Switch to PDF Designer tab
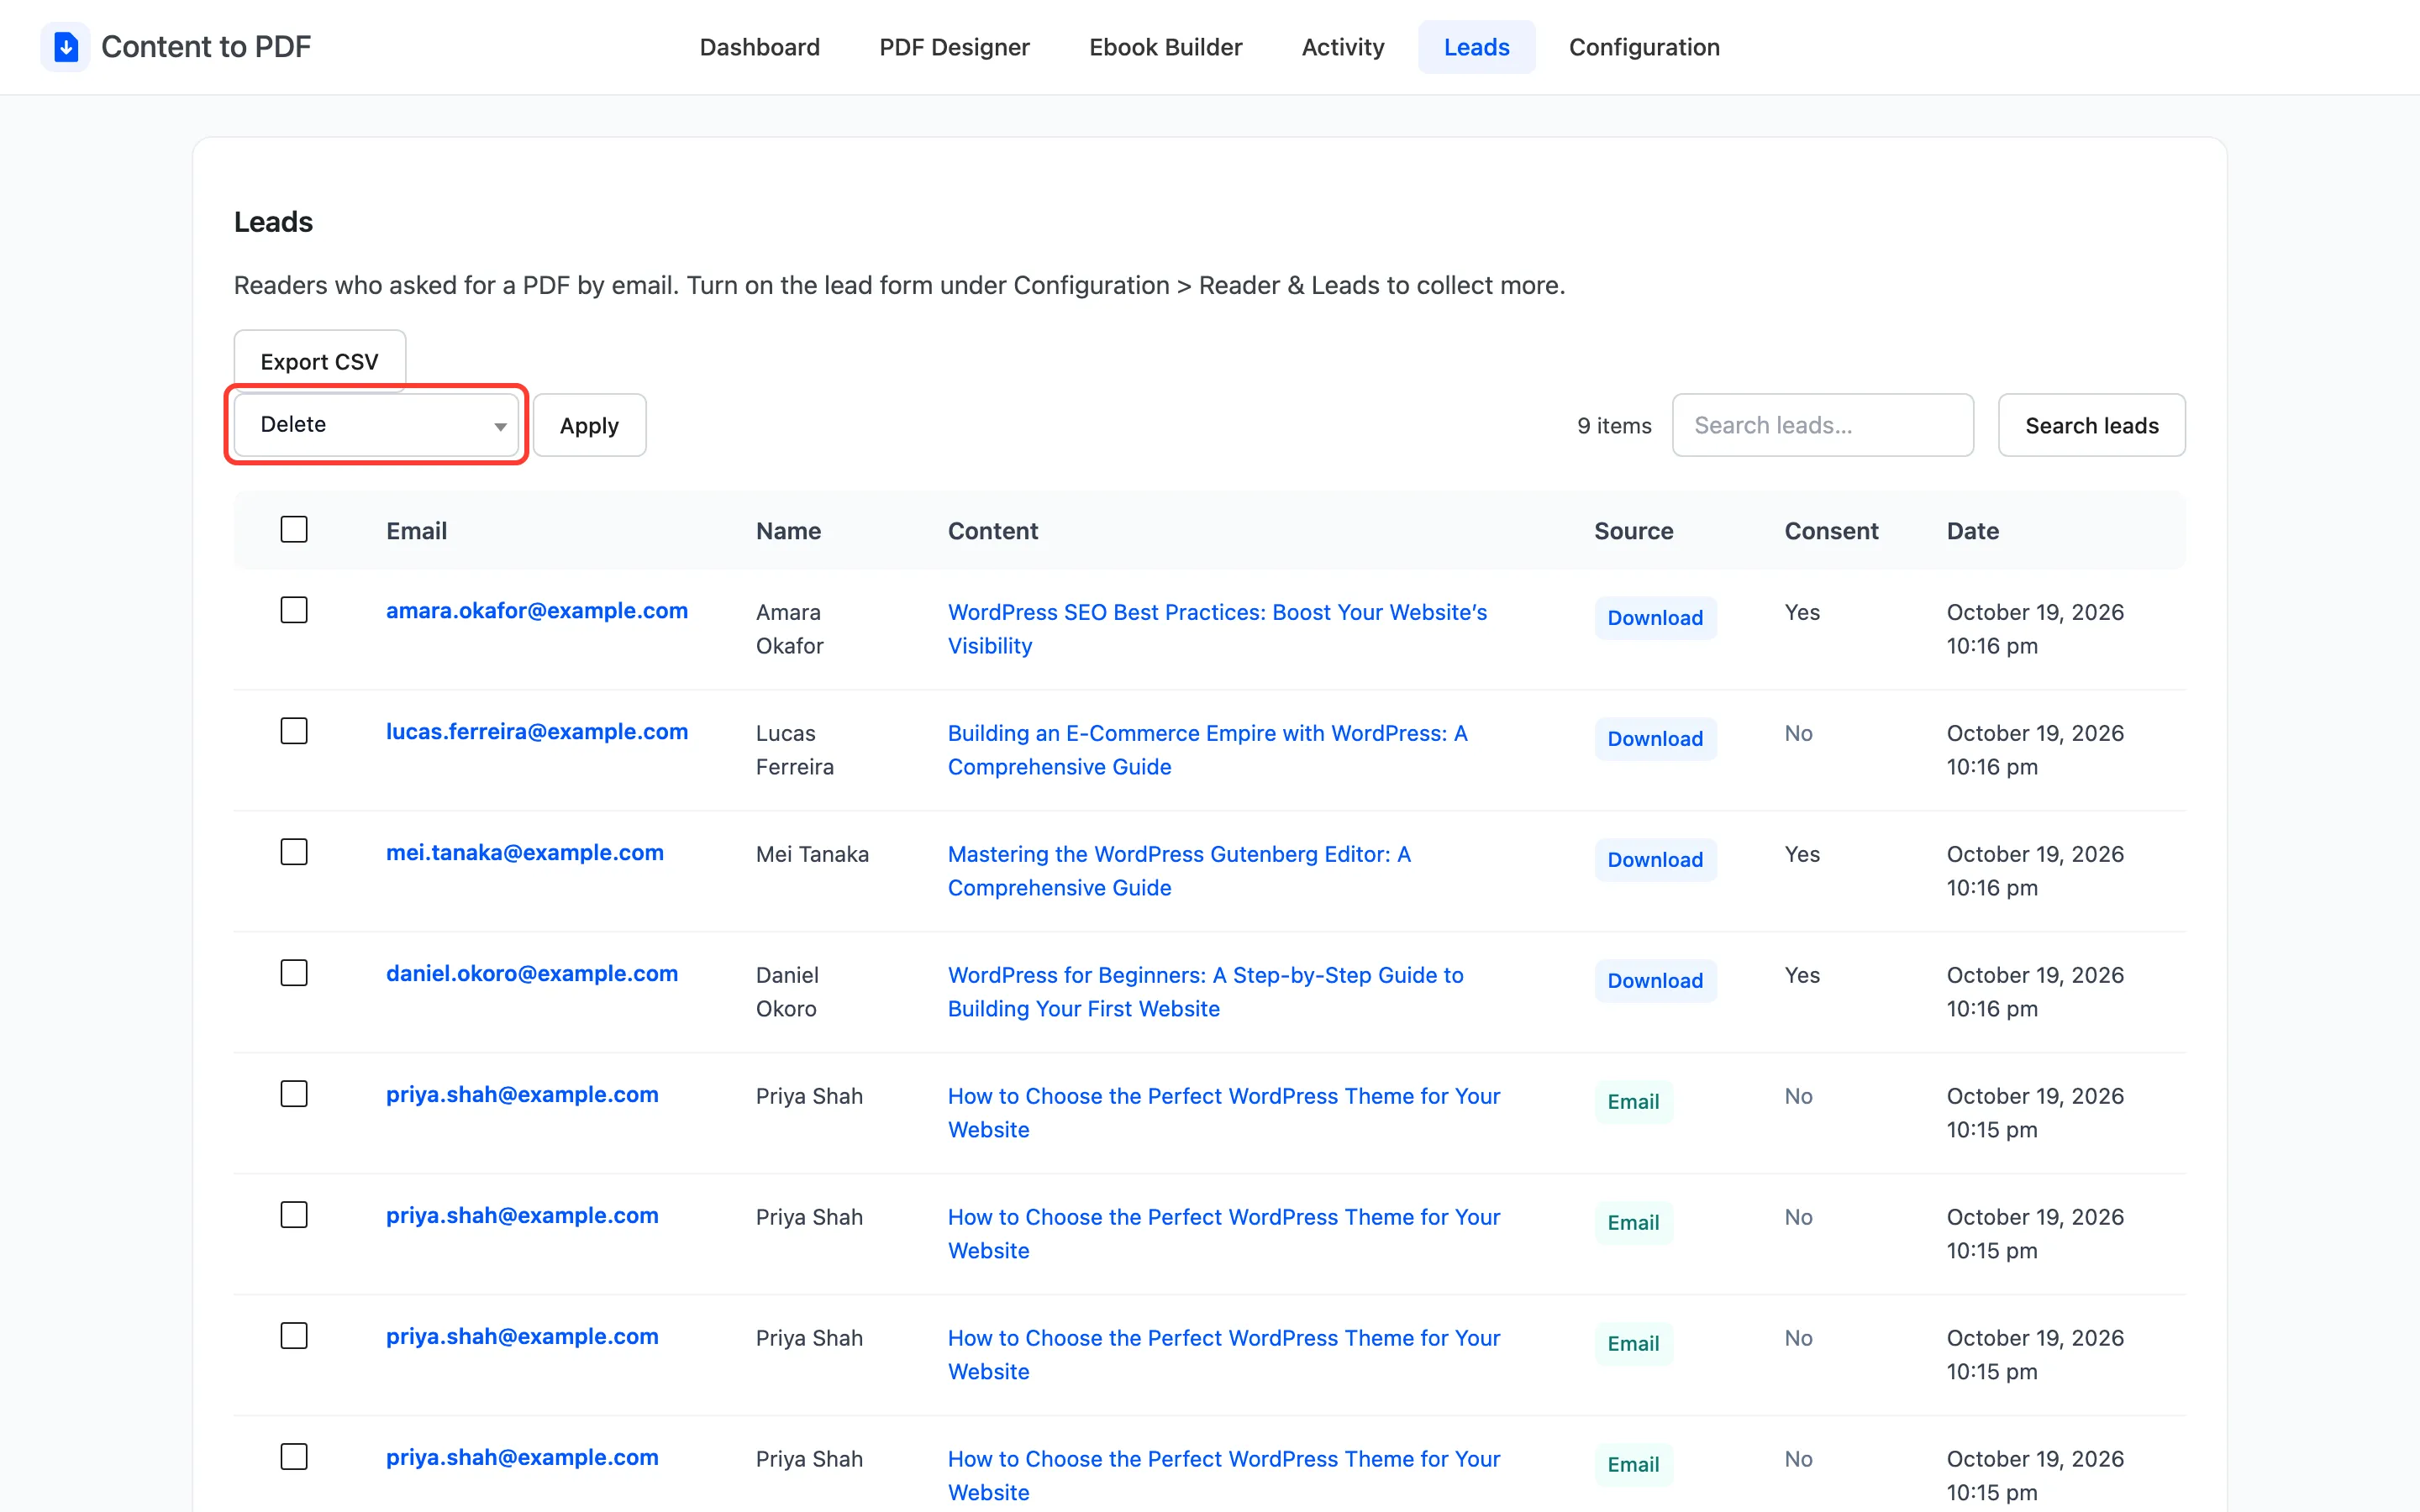The image size is (2420, 1512). coord(954,47)
